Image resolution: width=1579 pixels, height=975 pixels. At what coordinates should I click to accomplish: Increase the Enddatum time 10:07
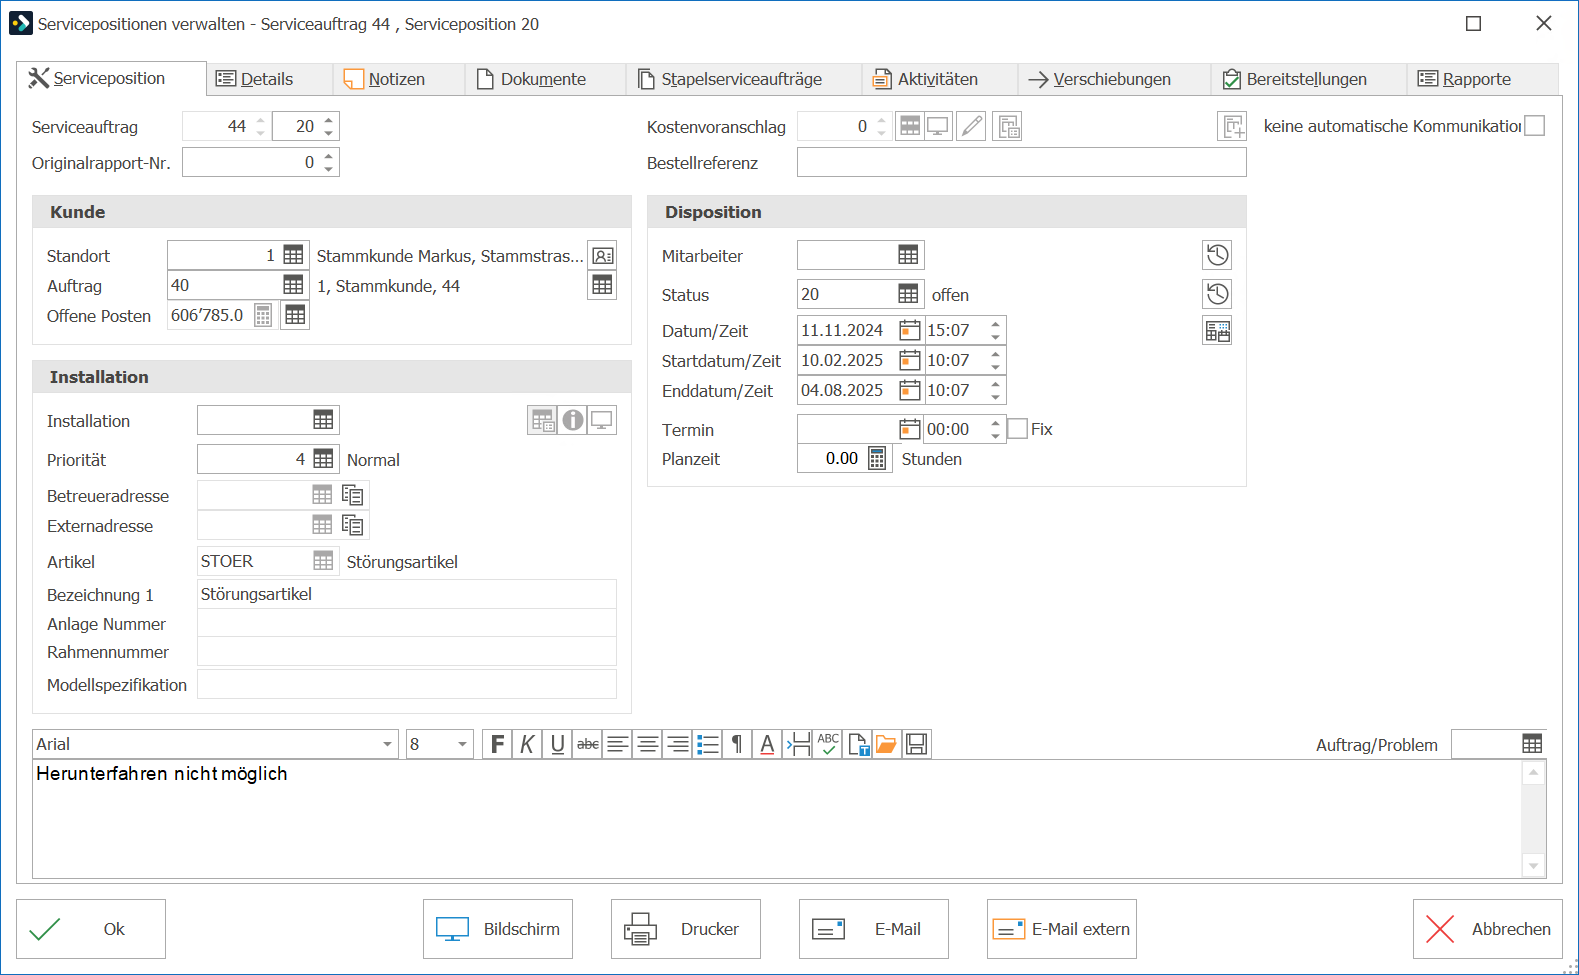[996, 384]
